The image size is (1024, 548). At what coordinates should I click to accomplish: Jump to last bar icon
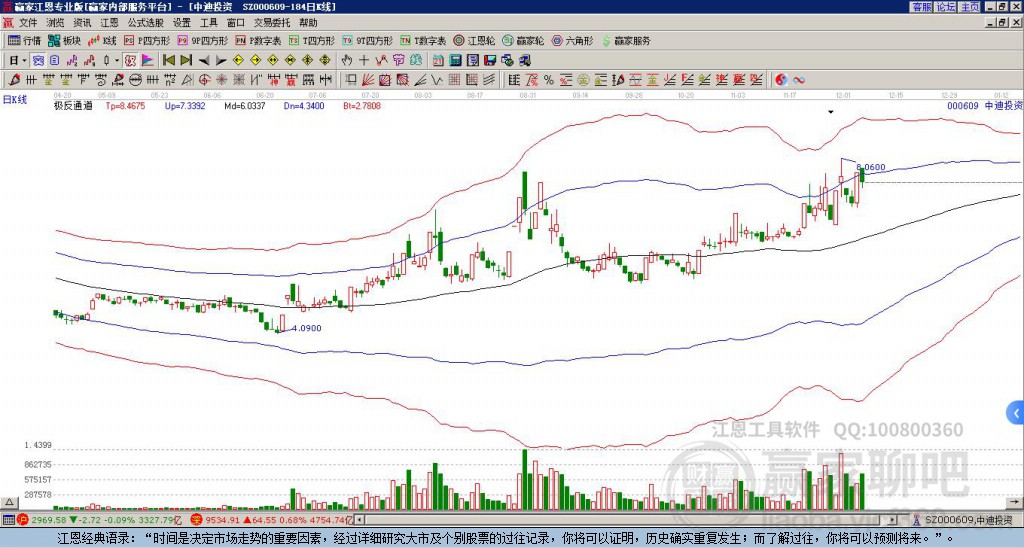pyautogui.click(x=186, y=61)
